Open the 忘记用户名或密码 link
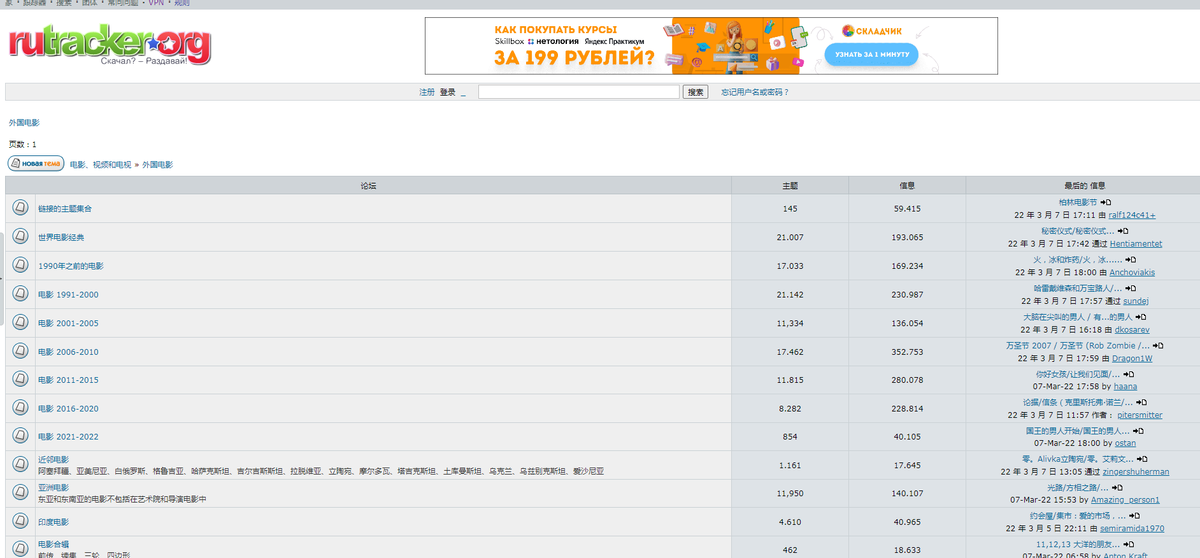 (754, 92)
